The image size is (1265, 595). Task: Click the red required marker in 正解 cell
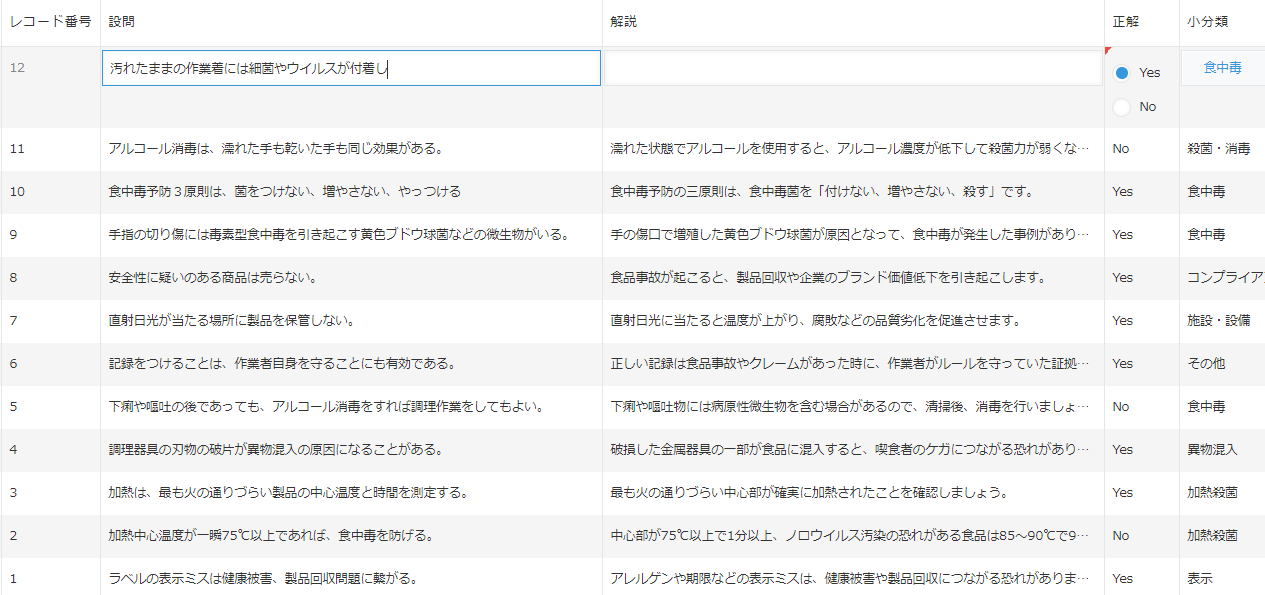pyautogui.click(x=1108, y=50)
